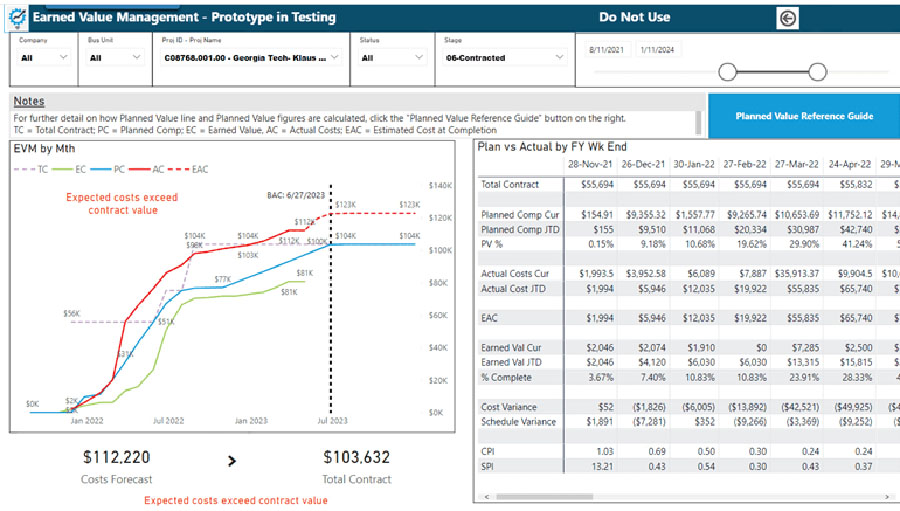Click the BAC: 6/27/2023 marker label
900x511 pixels.
point(296,195)
